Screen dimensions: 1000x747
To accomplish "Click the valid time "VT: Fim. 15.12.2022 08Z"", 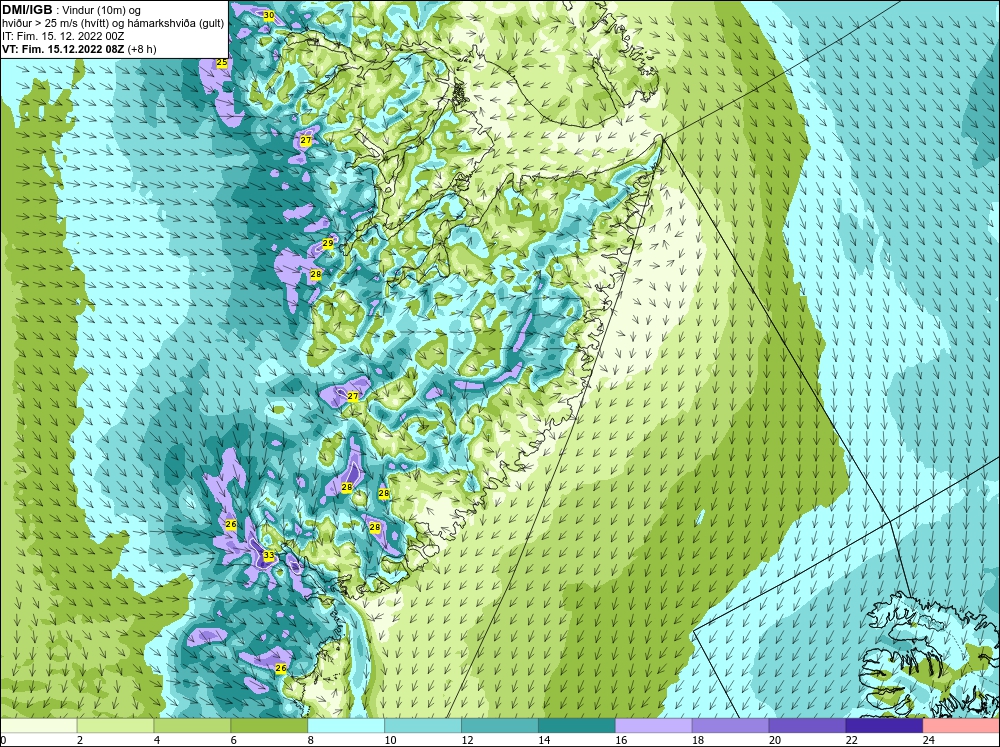I will coord(63,49).
